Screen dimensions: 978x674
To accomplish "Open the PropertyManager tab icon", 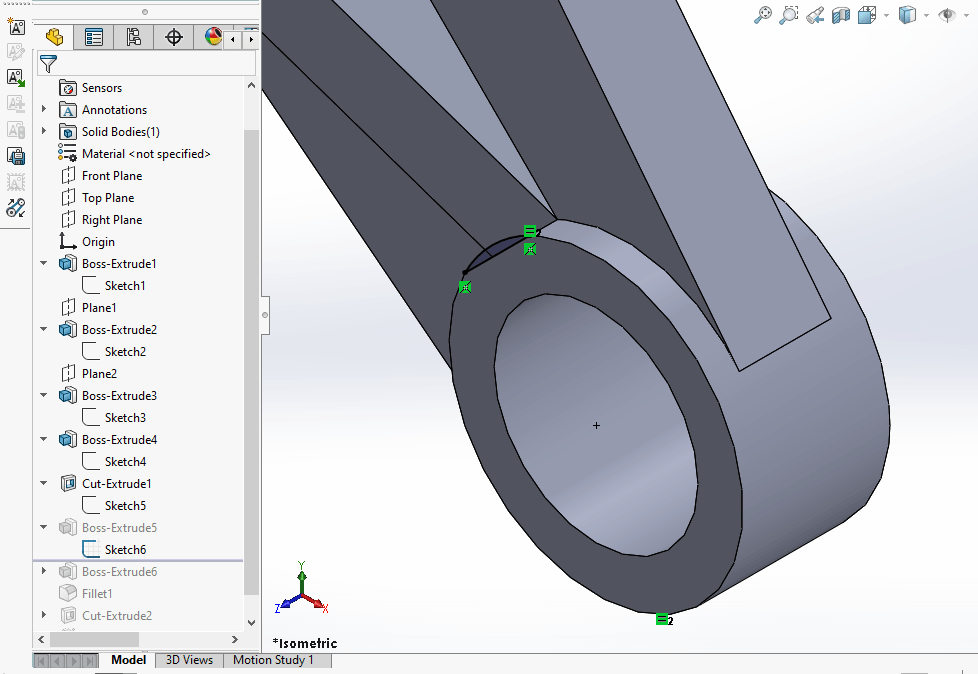I will point(93,36).
